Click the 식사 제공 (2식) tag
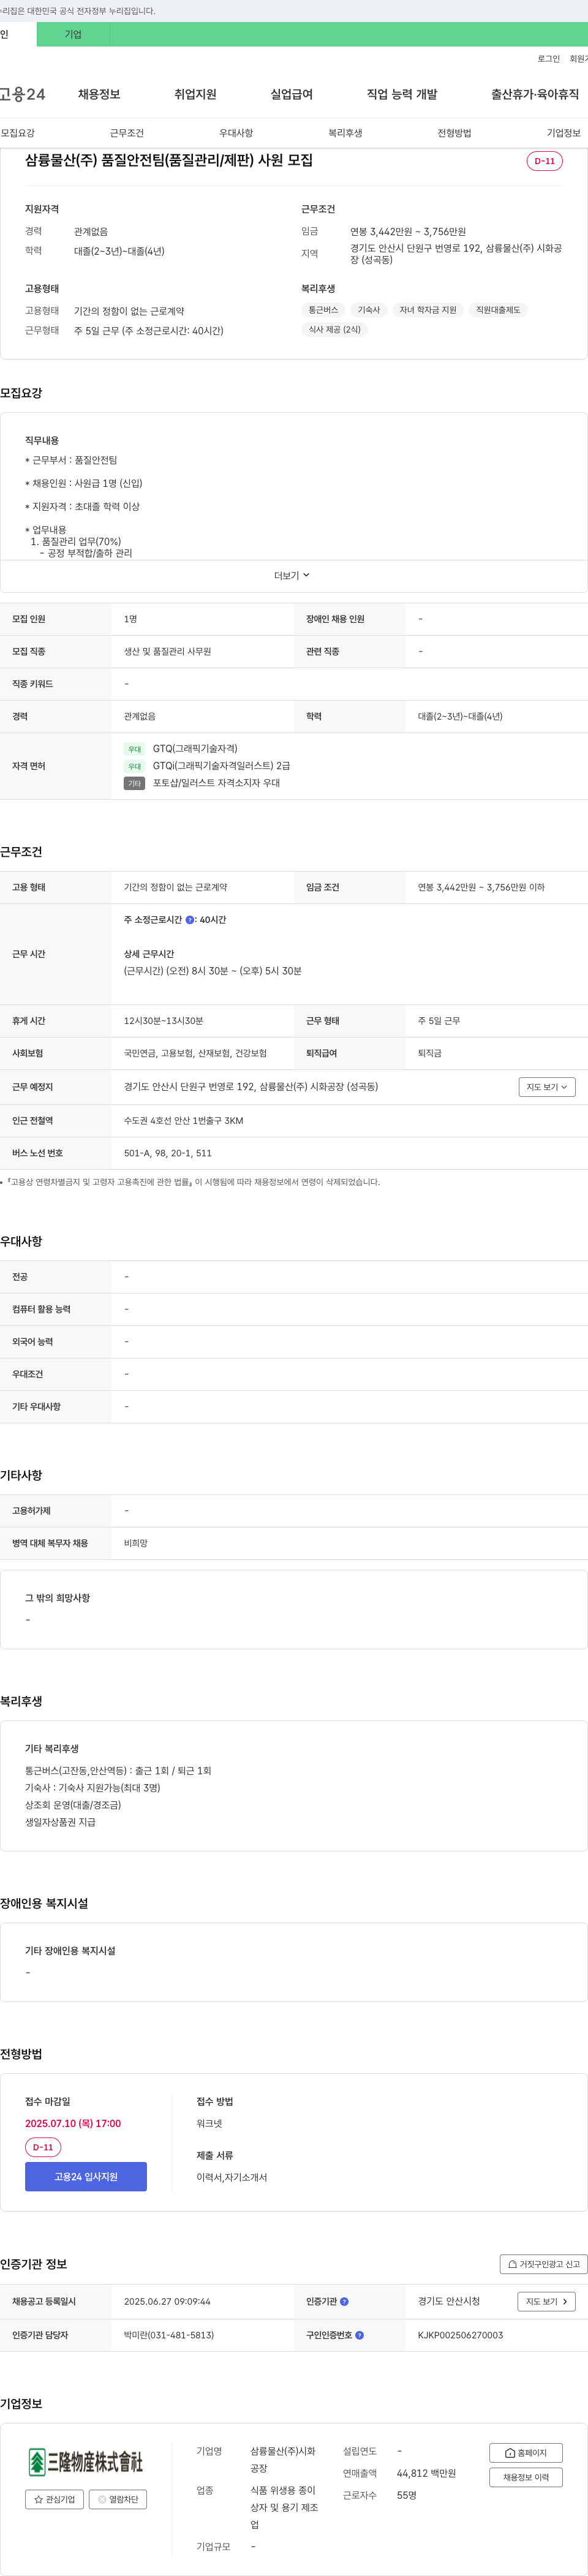The image size is (588, 2576). click(334, 329)
